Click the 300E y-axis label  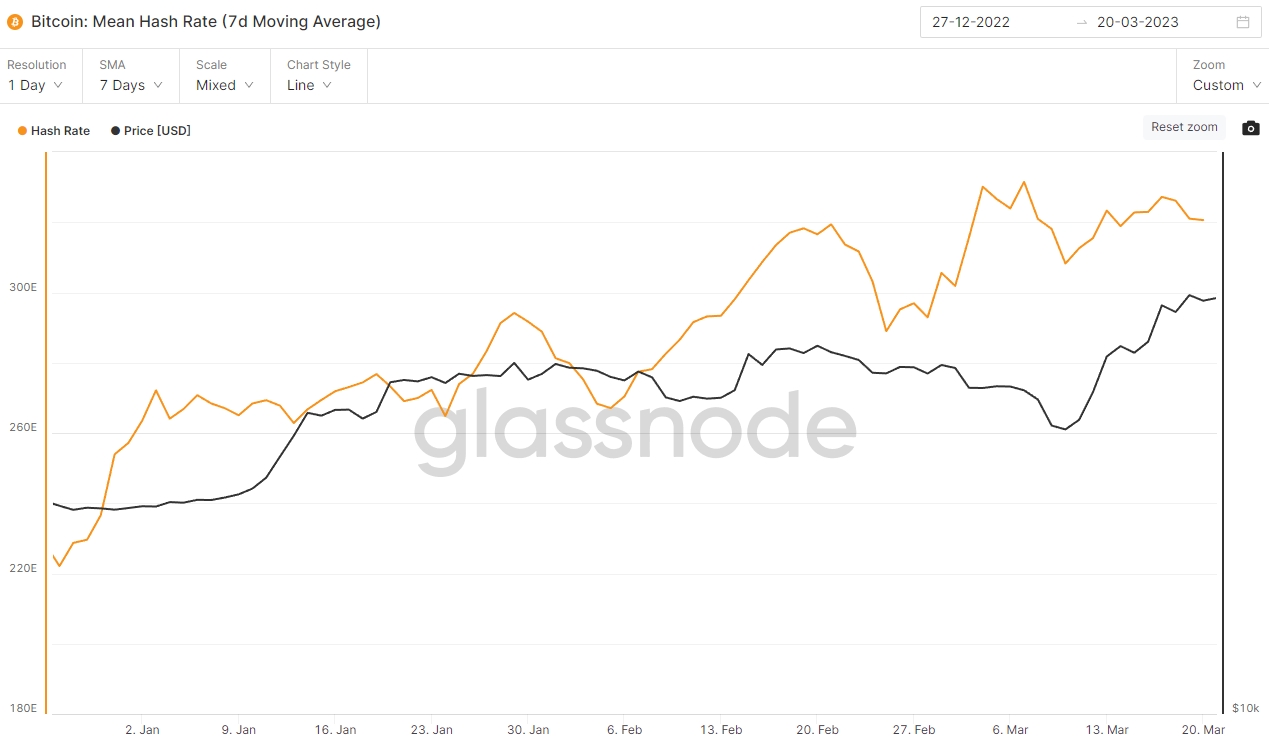point(23,287)
